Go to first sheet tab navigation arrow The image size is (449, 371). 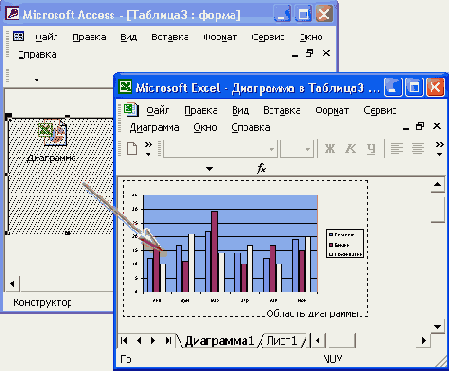(124, 340)
